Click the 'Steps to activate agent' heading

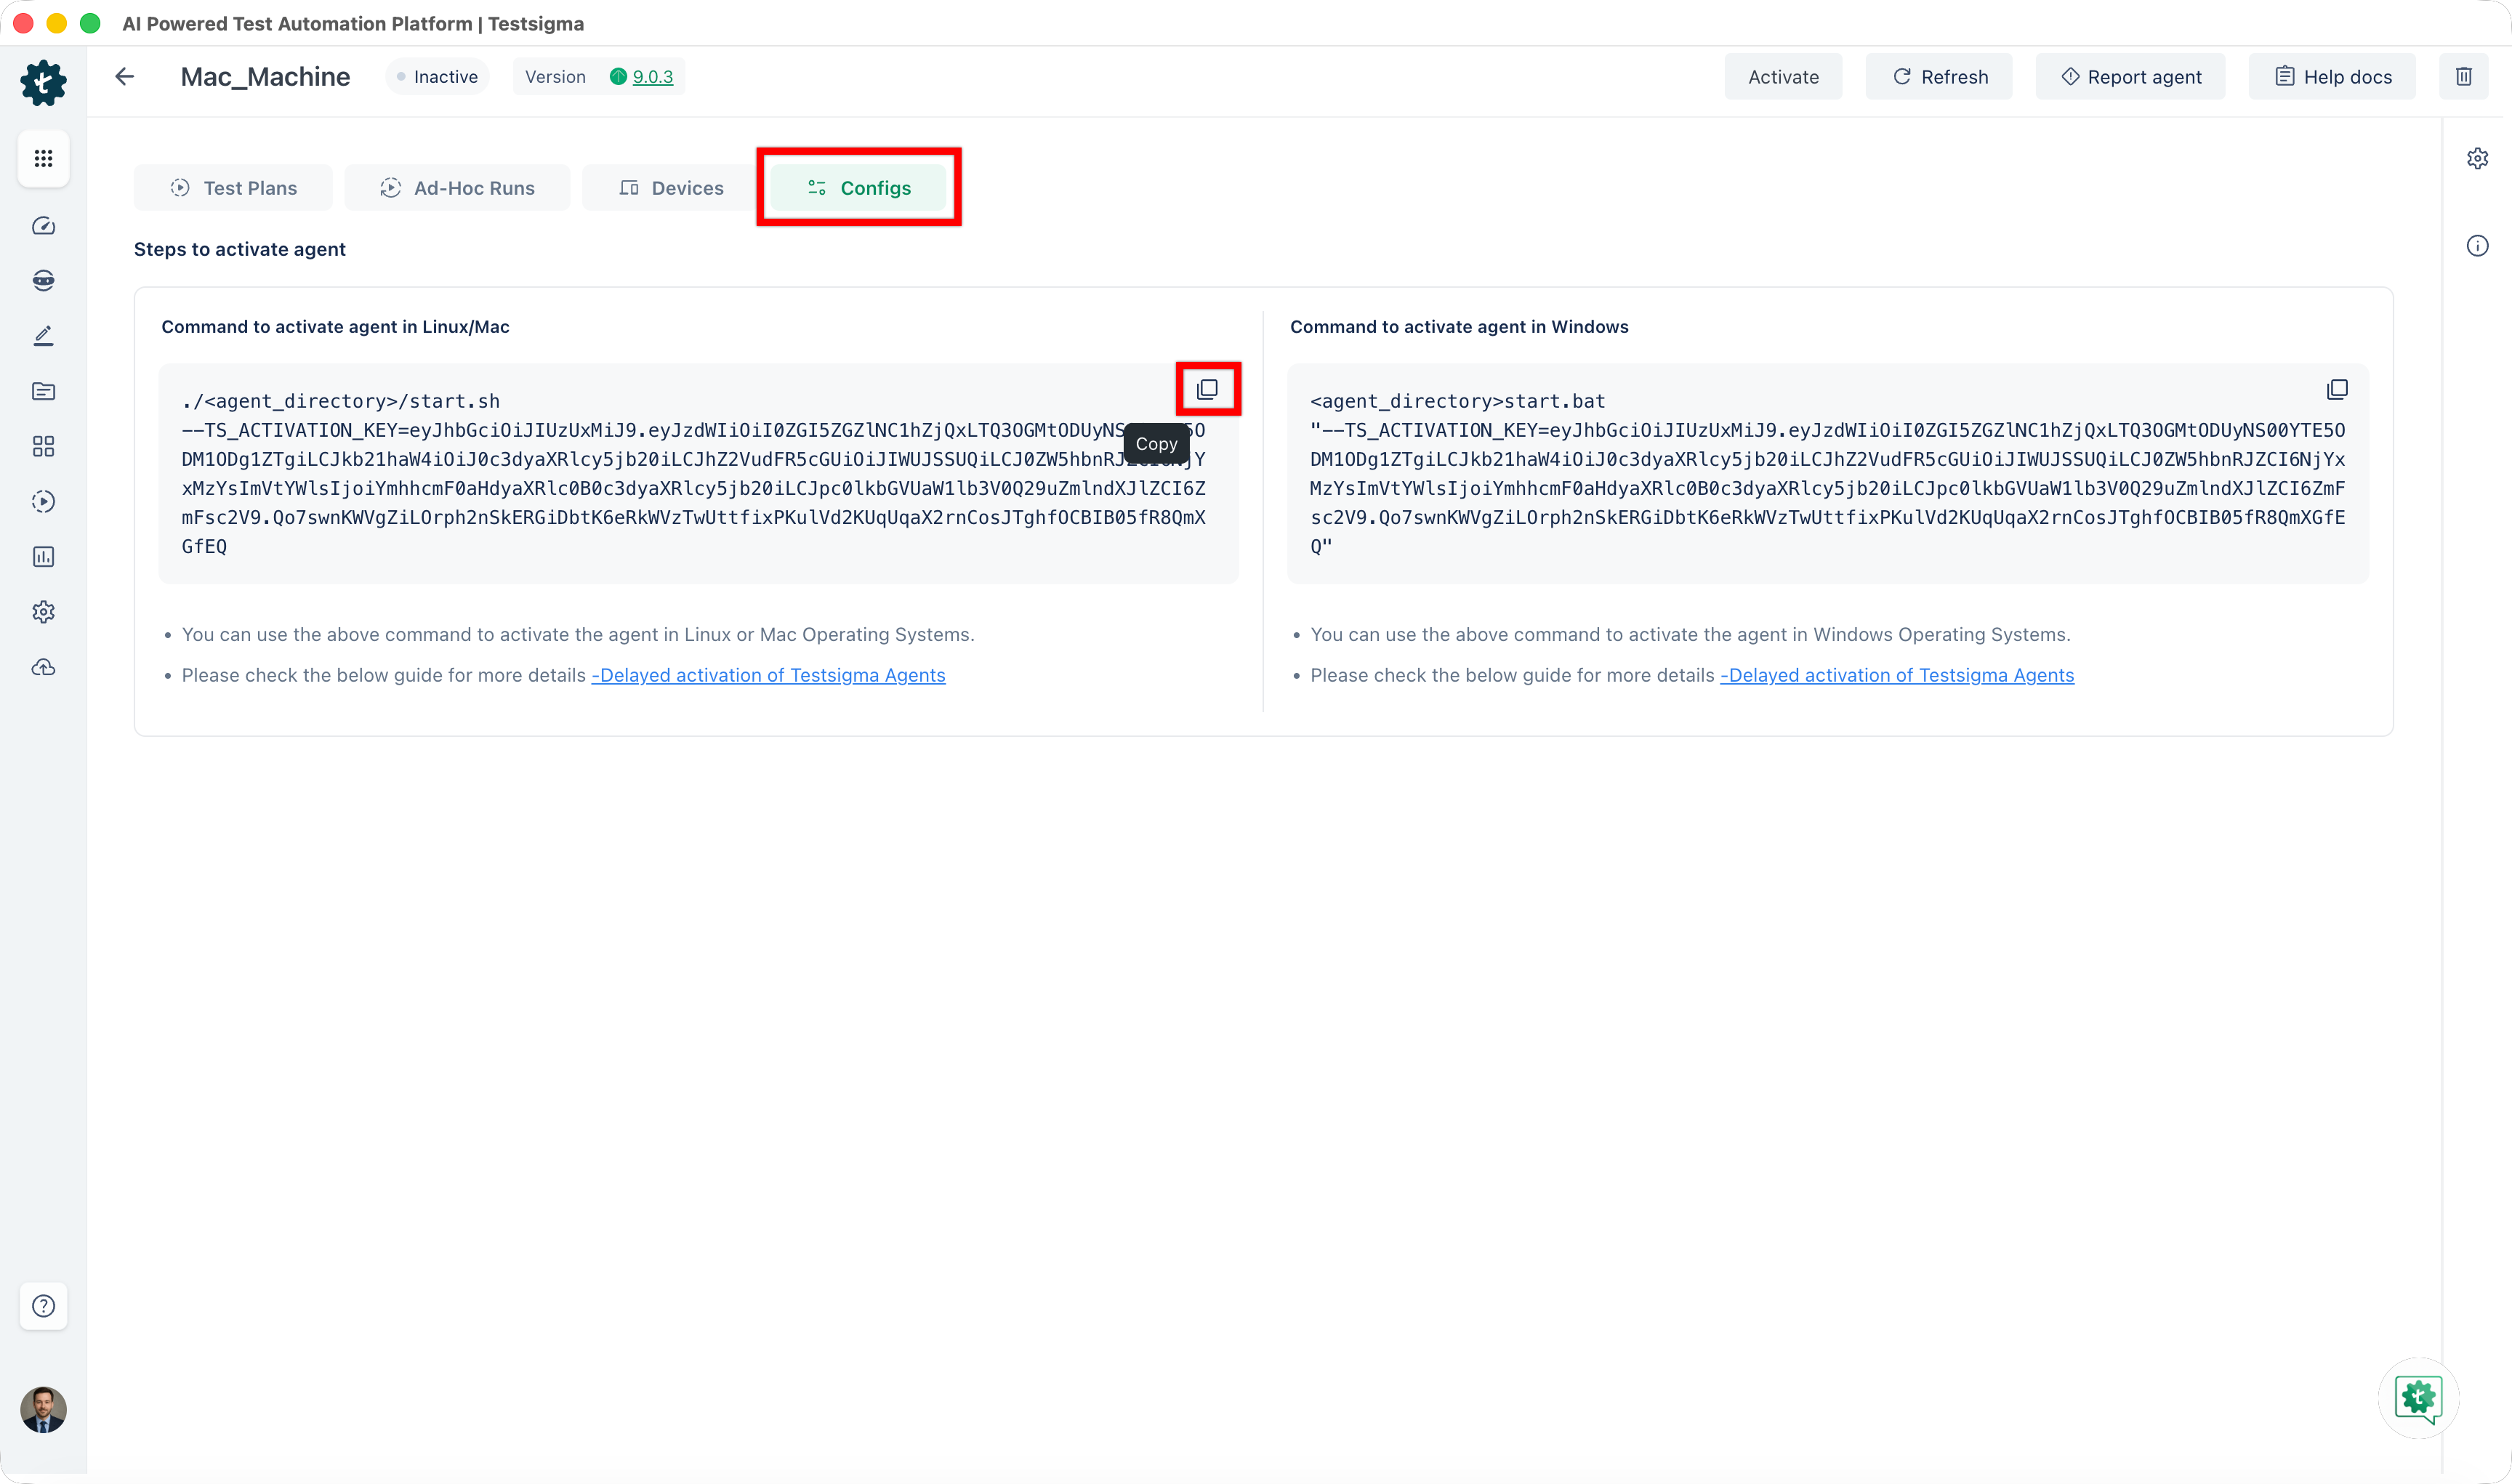[x=240, y=249]
